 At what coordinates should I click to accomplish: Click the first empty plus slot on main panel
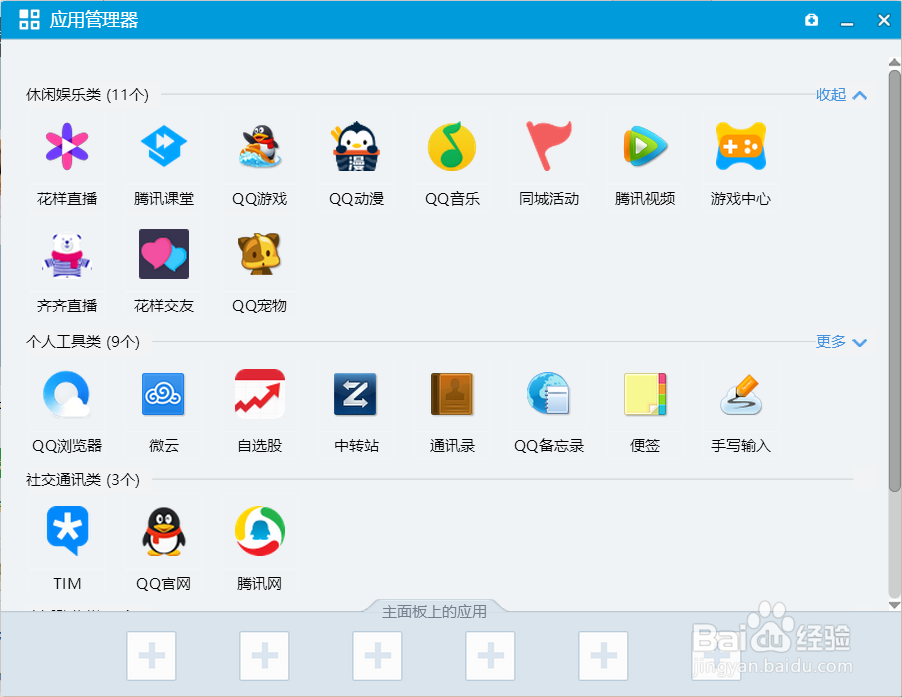[x=151, y=656]
